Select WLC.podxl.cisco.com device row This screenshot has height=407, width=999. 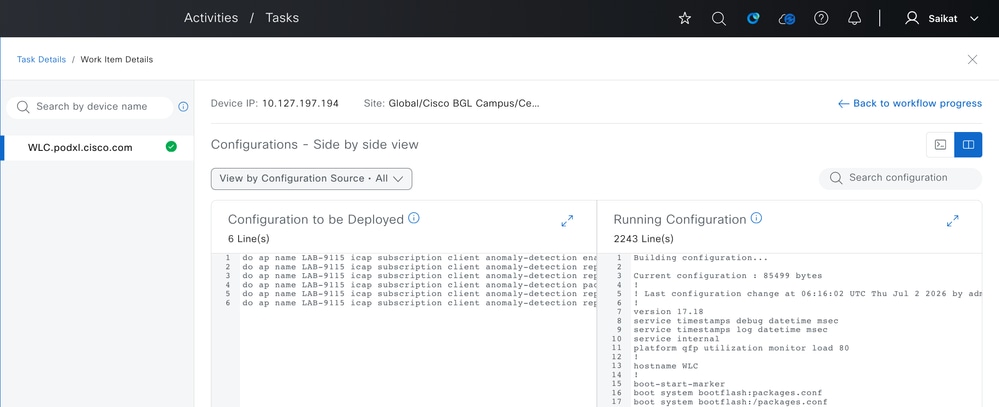tap(99, 147)
